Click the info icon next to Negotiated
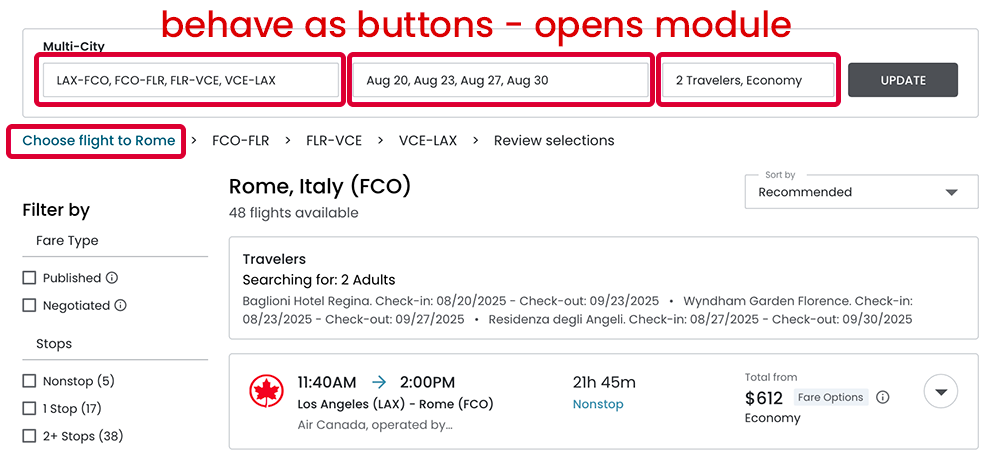Screen dimensions: 1000x459 [120, 306]
